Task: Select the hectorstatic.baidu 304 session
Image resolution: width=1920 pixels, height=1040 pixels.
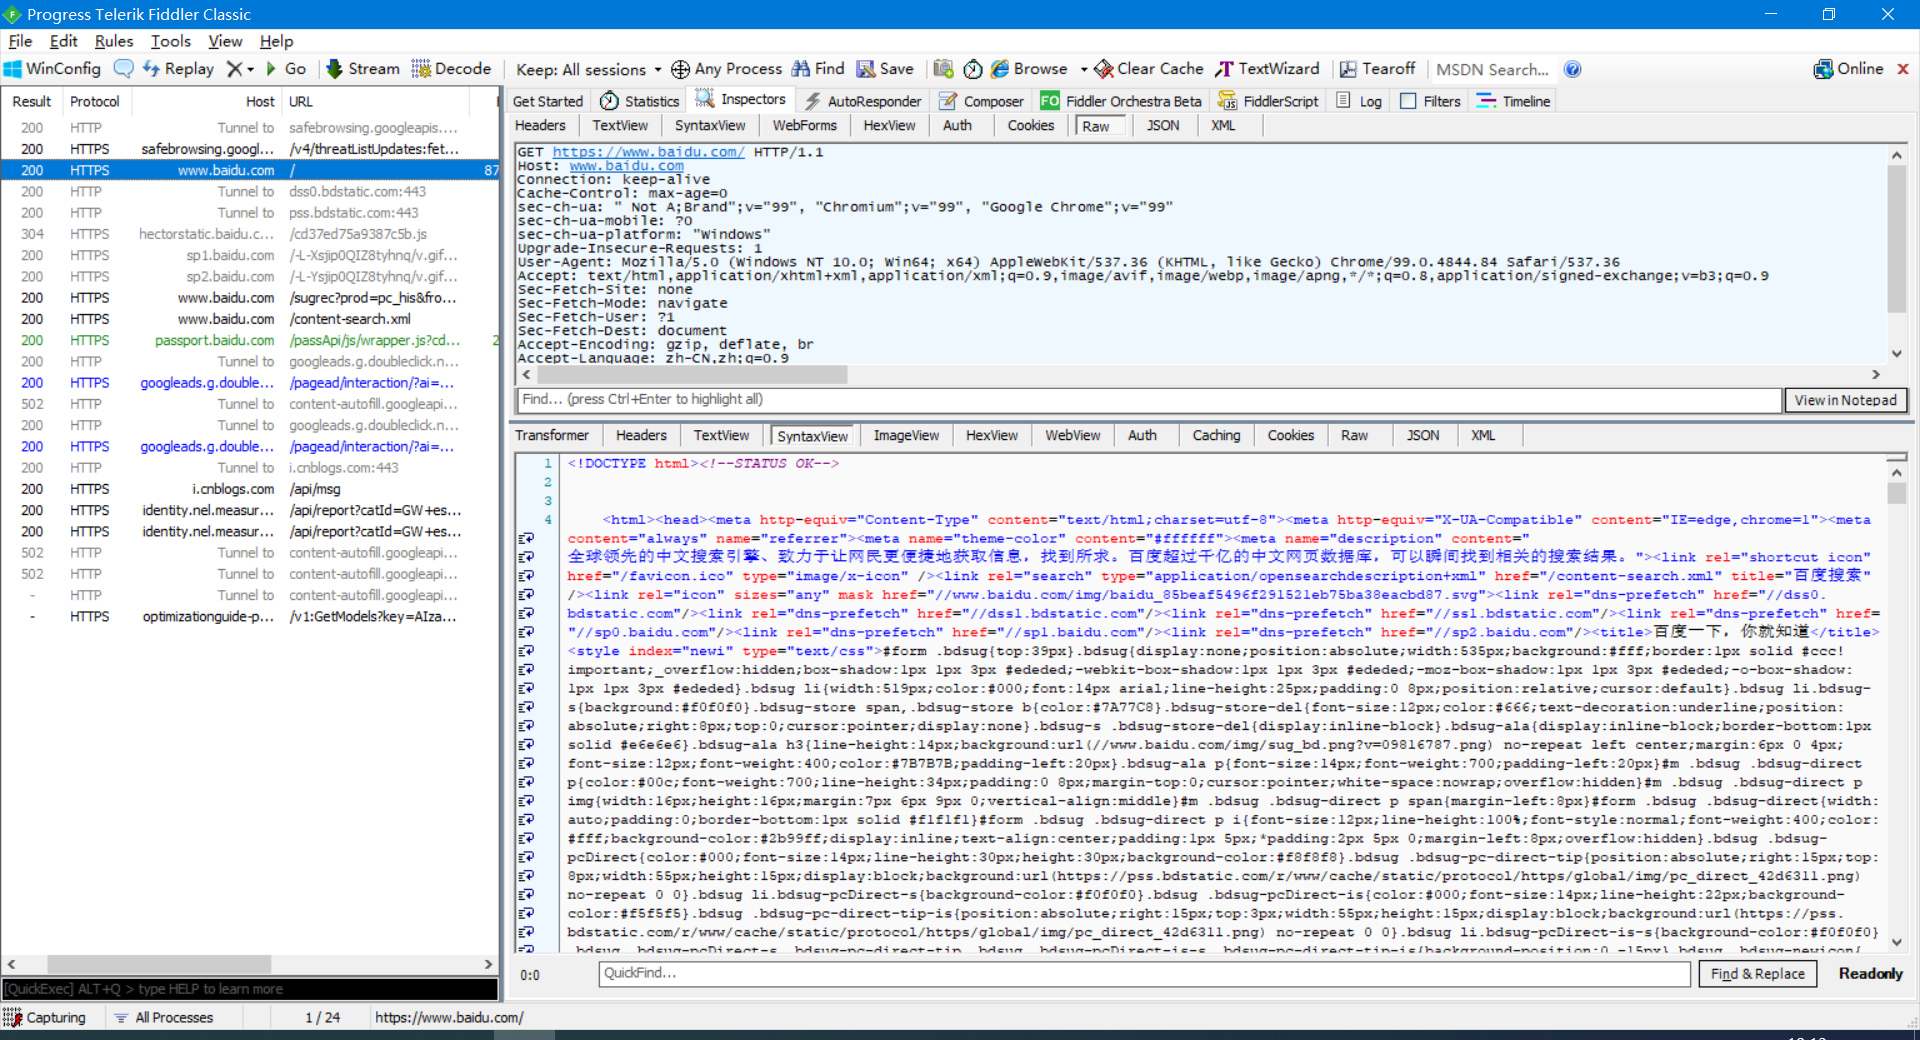Action: [x=250, y=234]
